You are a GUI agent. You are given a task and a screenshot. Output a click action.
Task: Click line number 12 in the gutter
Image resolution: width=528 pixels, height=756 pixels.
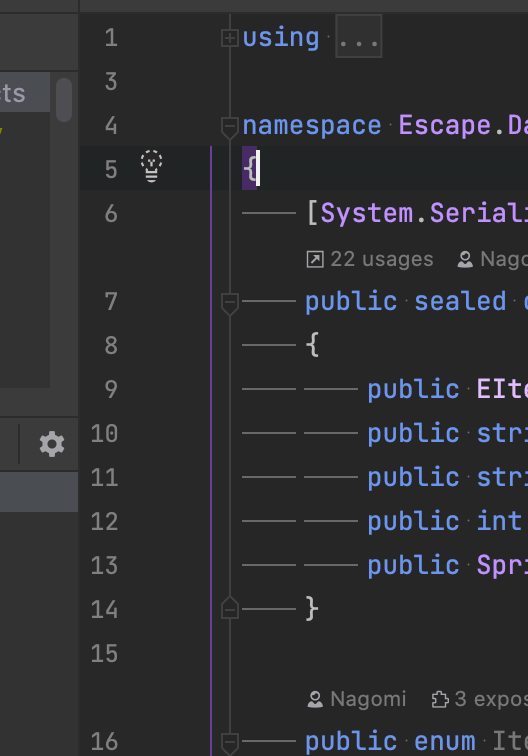(104, 522)
